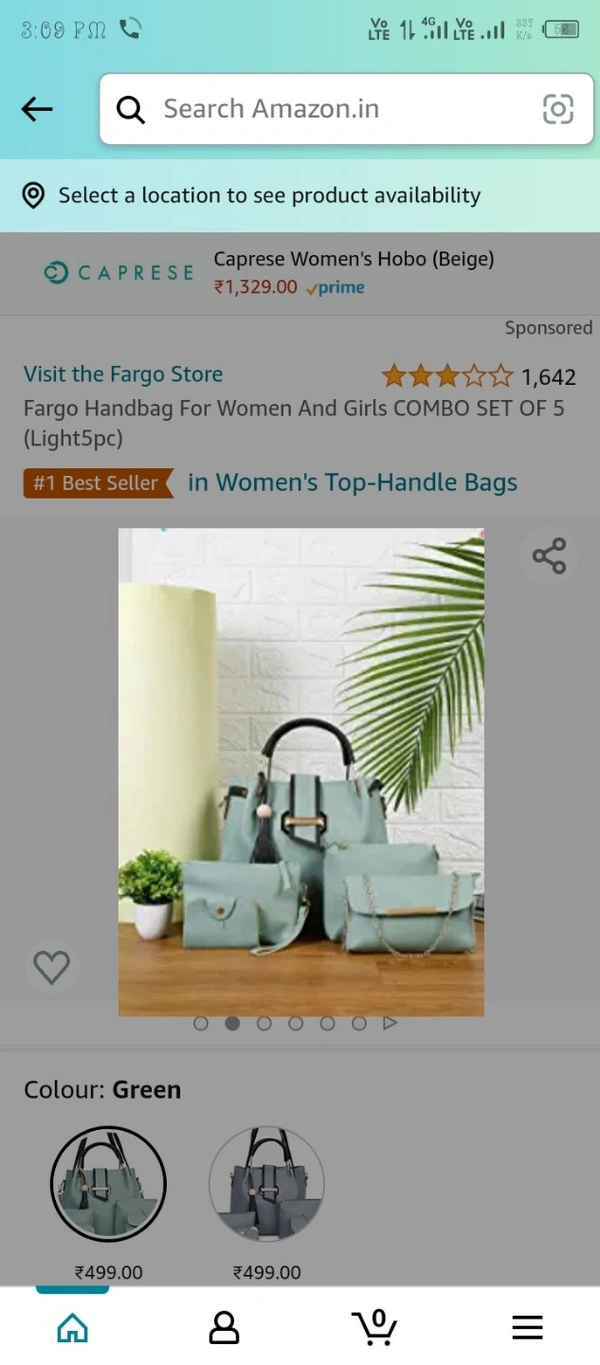The image size is (600, 1365).
Task: Tap magnifier icon in search bar
Action: 131,109
